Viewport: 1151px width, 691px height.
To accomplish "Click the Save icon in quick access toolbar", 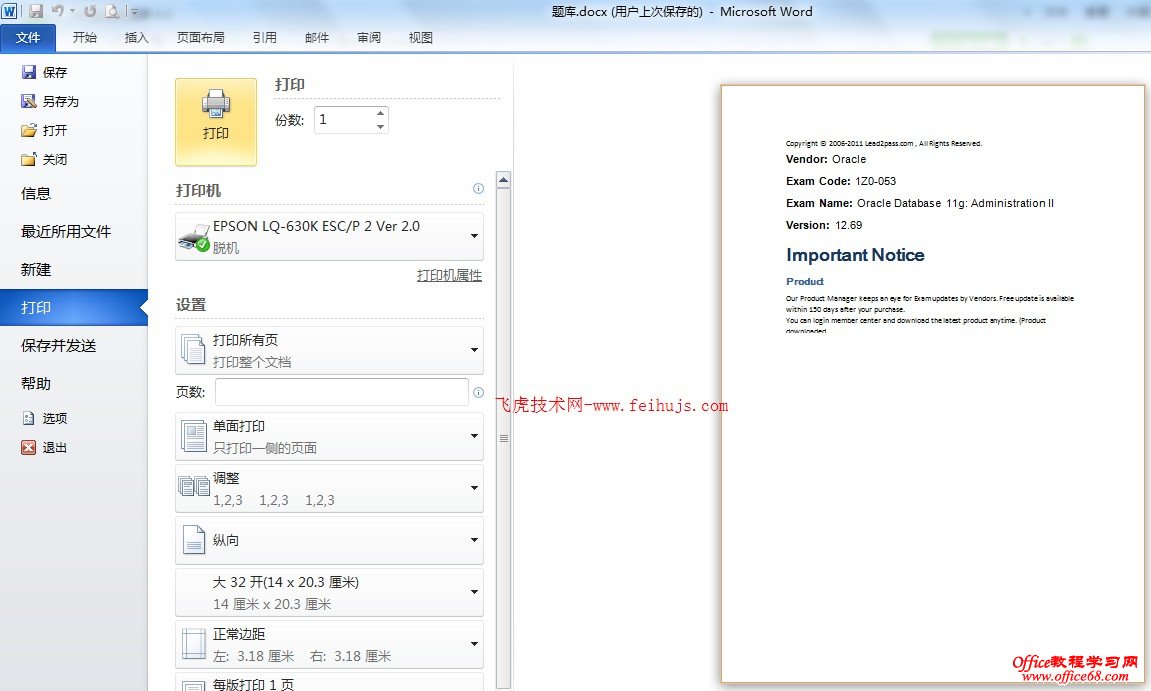I will coord(35,11).
